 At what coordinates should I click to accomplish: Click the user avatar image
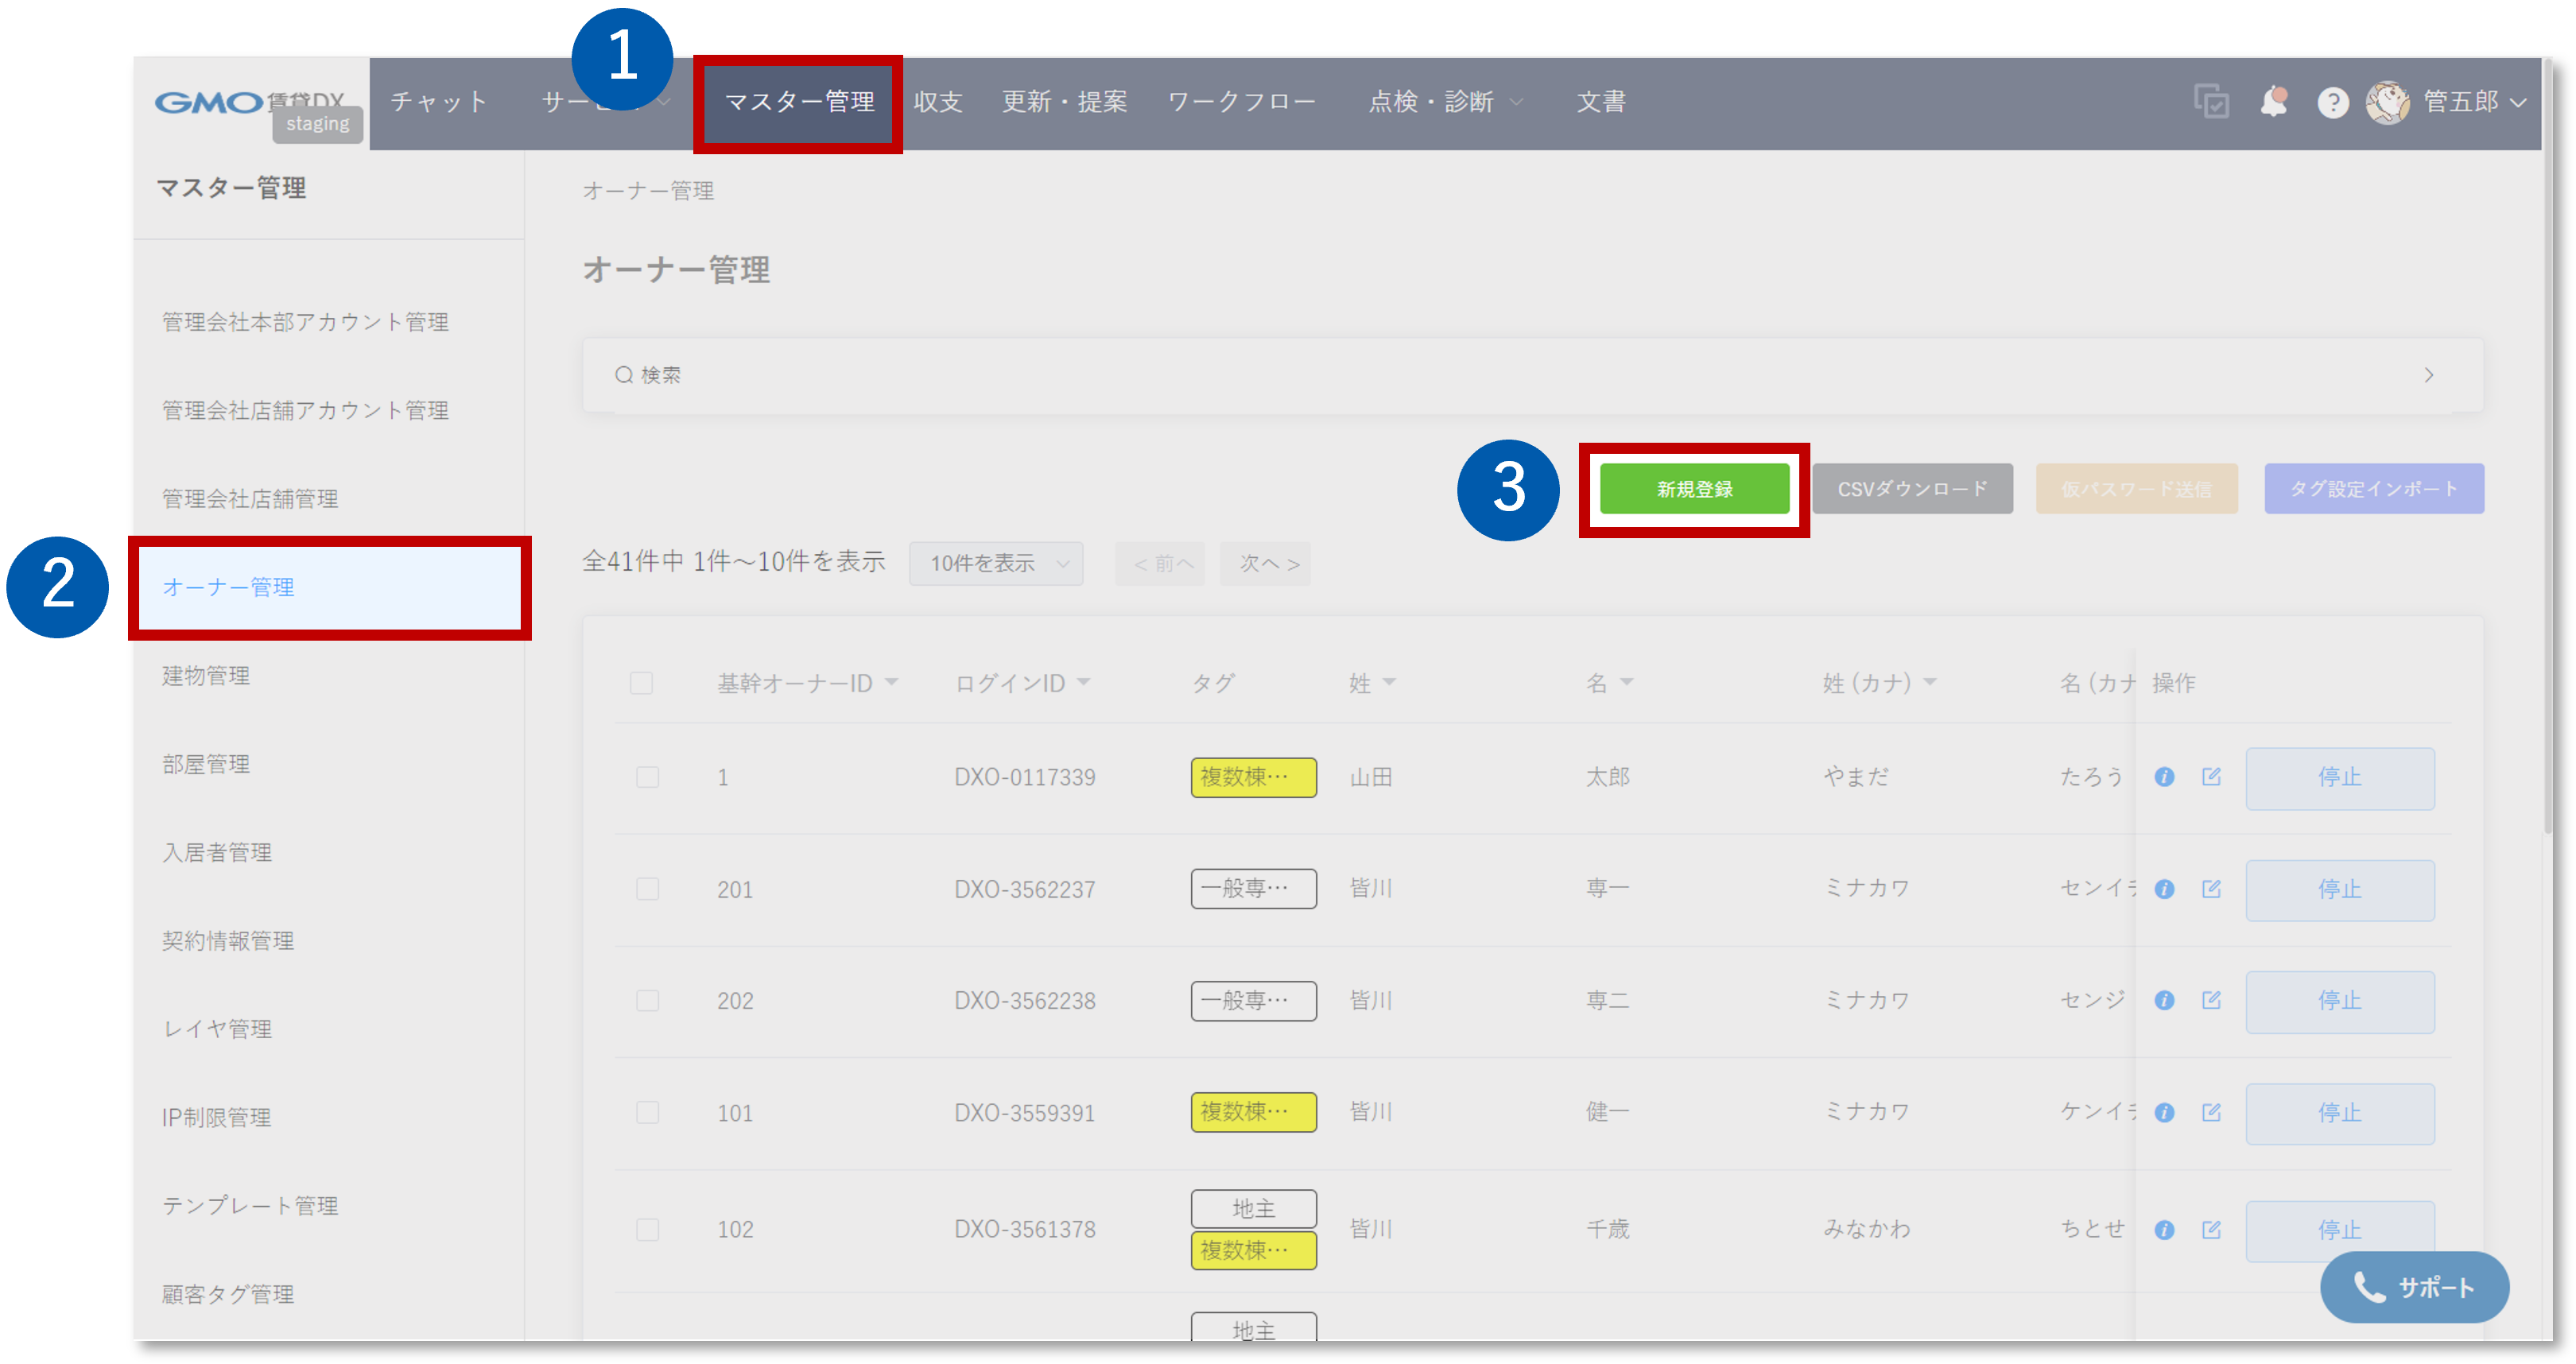point(2388,102)
